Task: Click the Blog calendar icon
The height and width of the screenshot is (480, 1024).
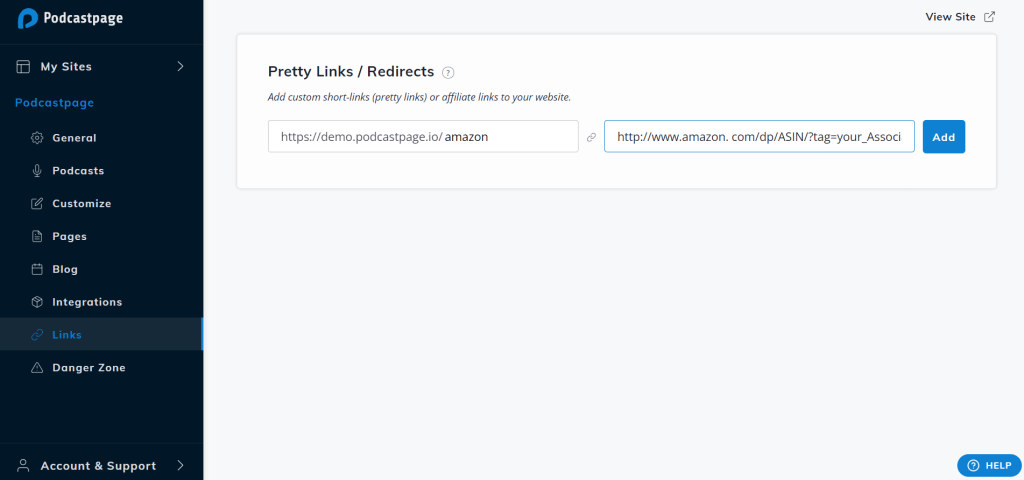Action: click(x=37, y=269)
